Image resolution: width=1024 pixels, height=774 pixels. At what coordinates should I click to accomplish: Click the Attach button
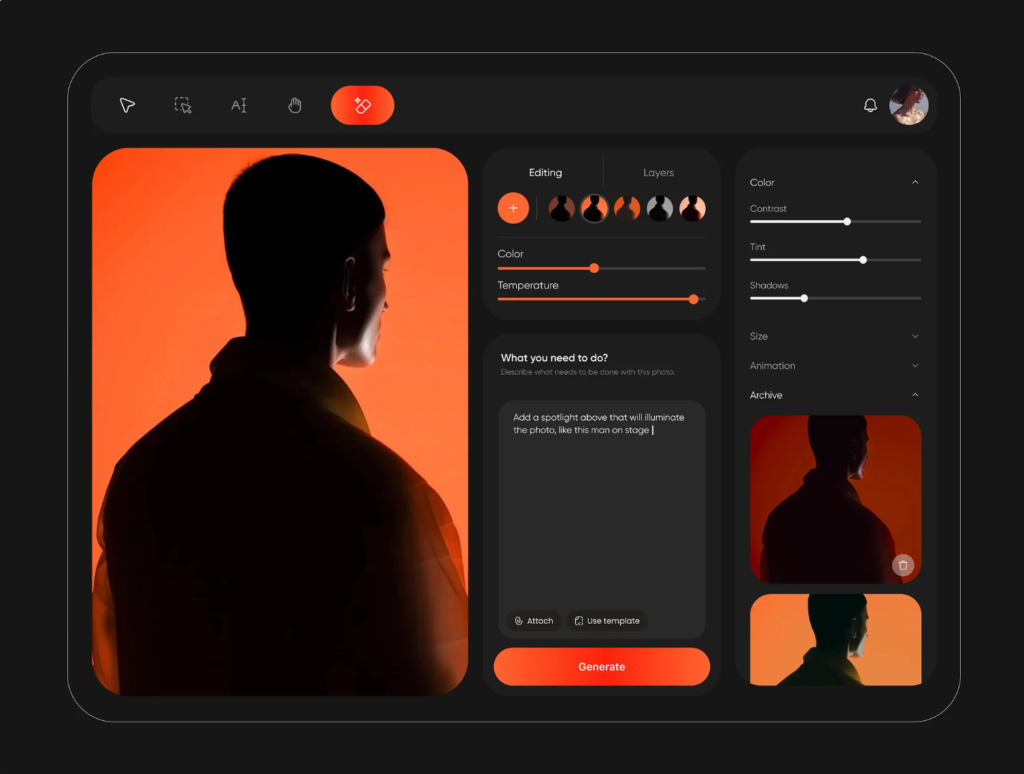(534, 621)
